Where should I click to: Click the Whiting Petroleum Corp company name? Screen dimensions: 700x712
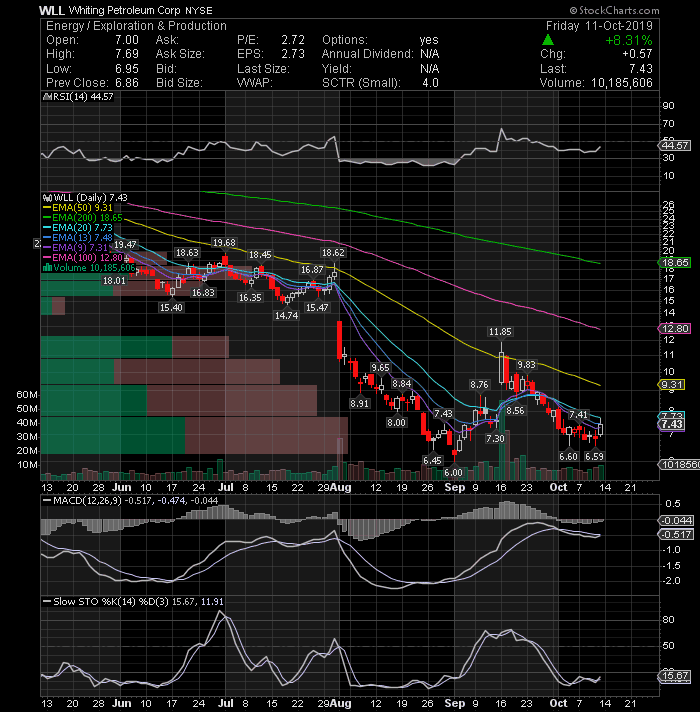click(x=125, y=10)
